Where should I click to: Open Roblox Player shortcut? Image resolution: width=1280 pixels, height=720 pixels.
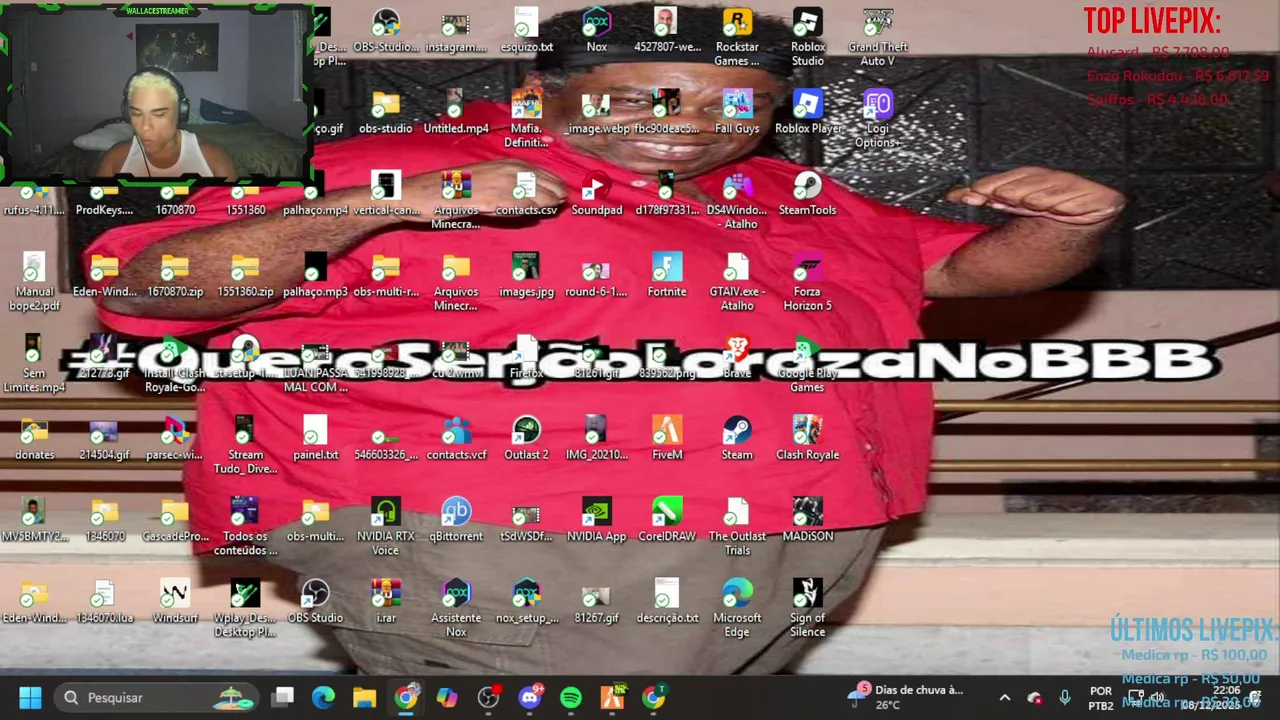[808, 112]
